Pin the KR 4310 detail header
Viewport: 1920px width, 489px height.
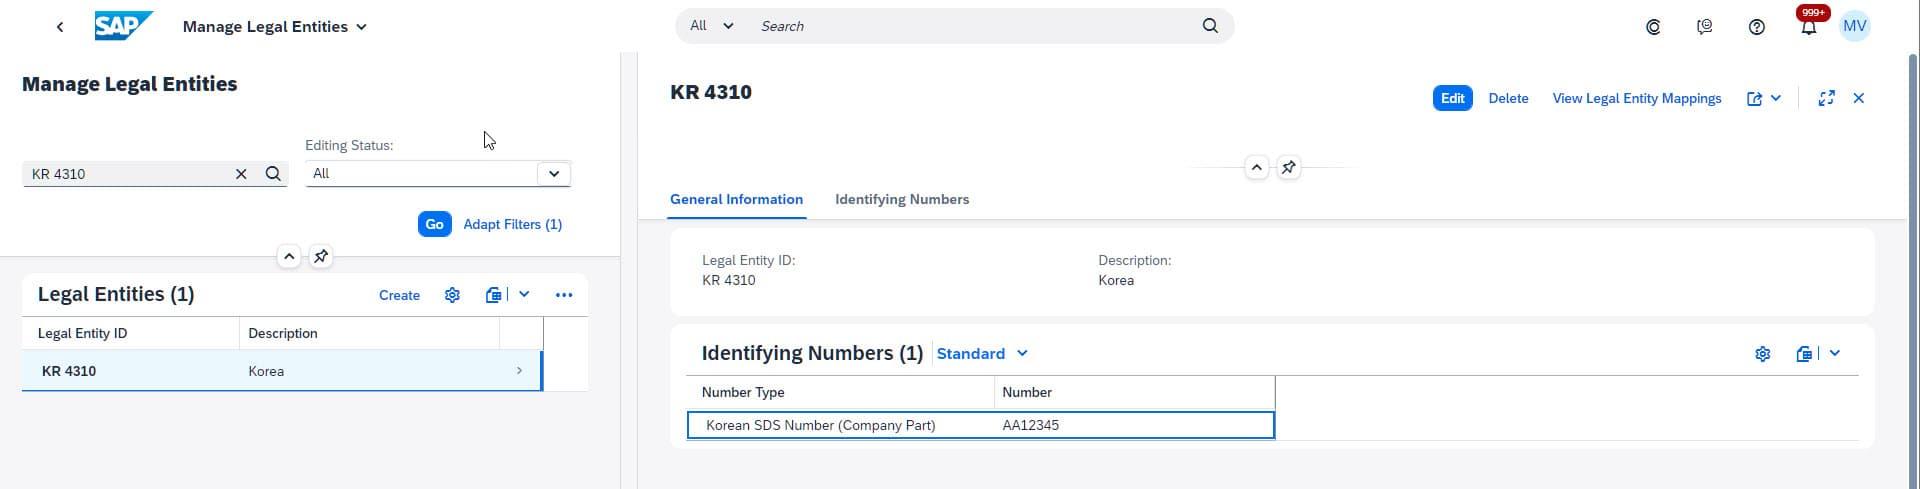pos(1289,168)
